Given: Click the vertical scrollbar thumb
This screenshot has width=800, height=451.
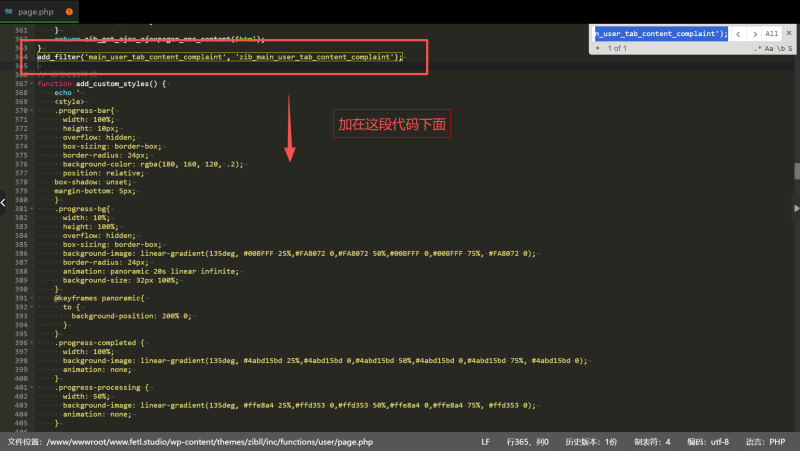Looking at the screenshot, I should pos(796,171).
